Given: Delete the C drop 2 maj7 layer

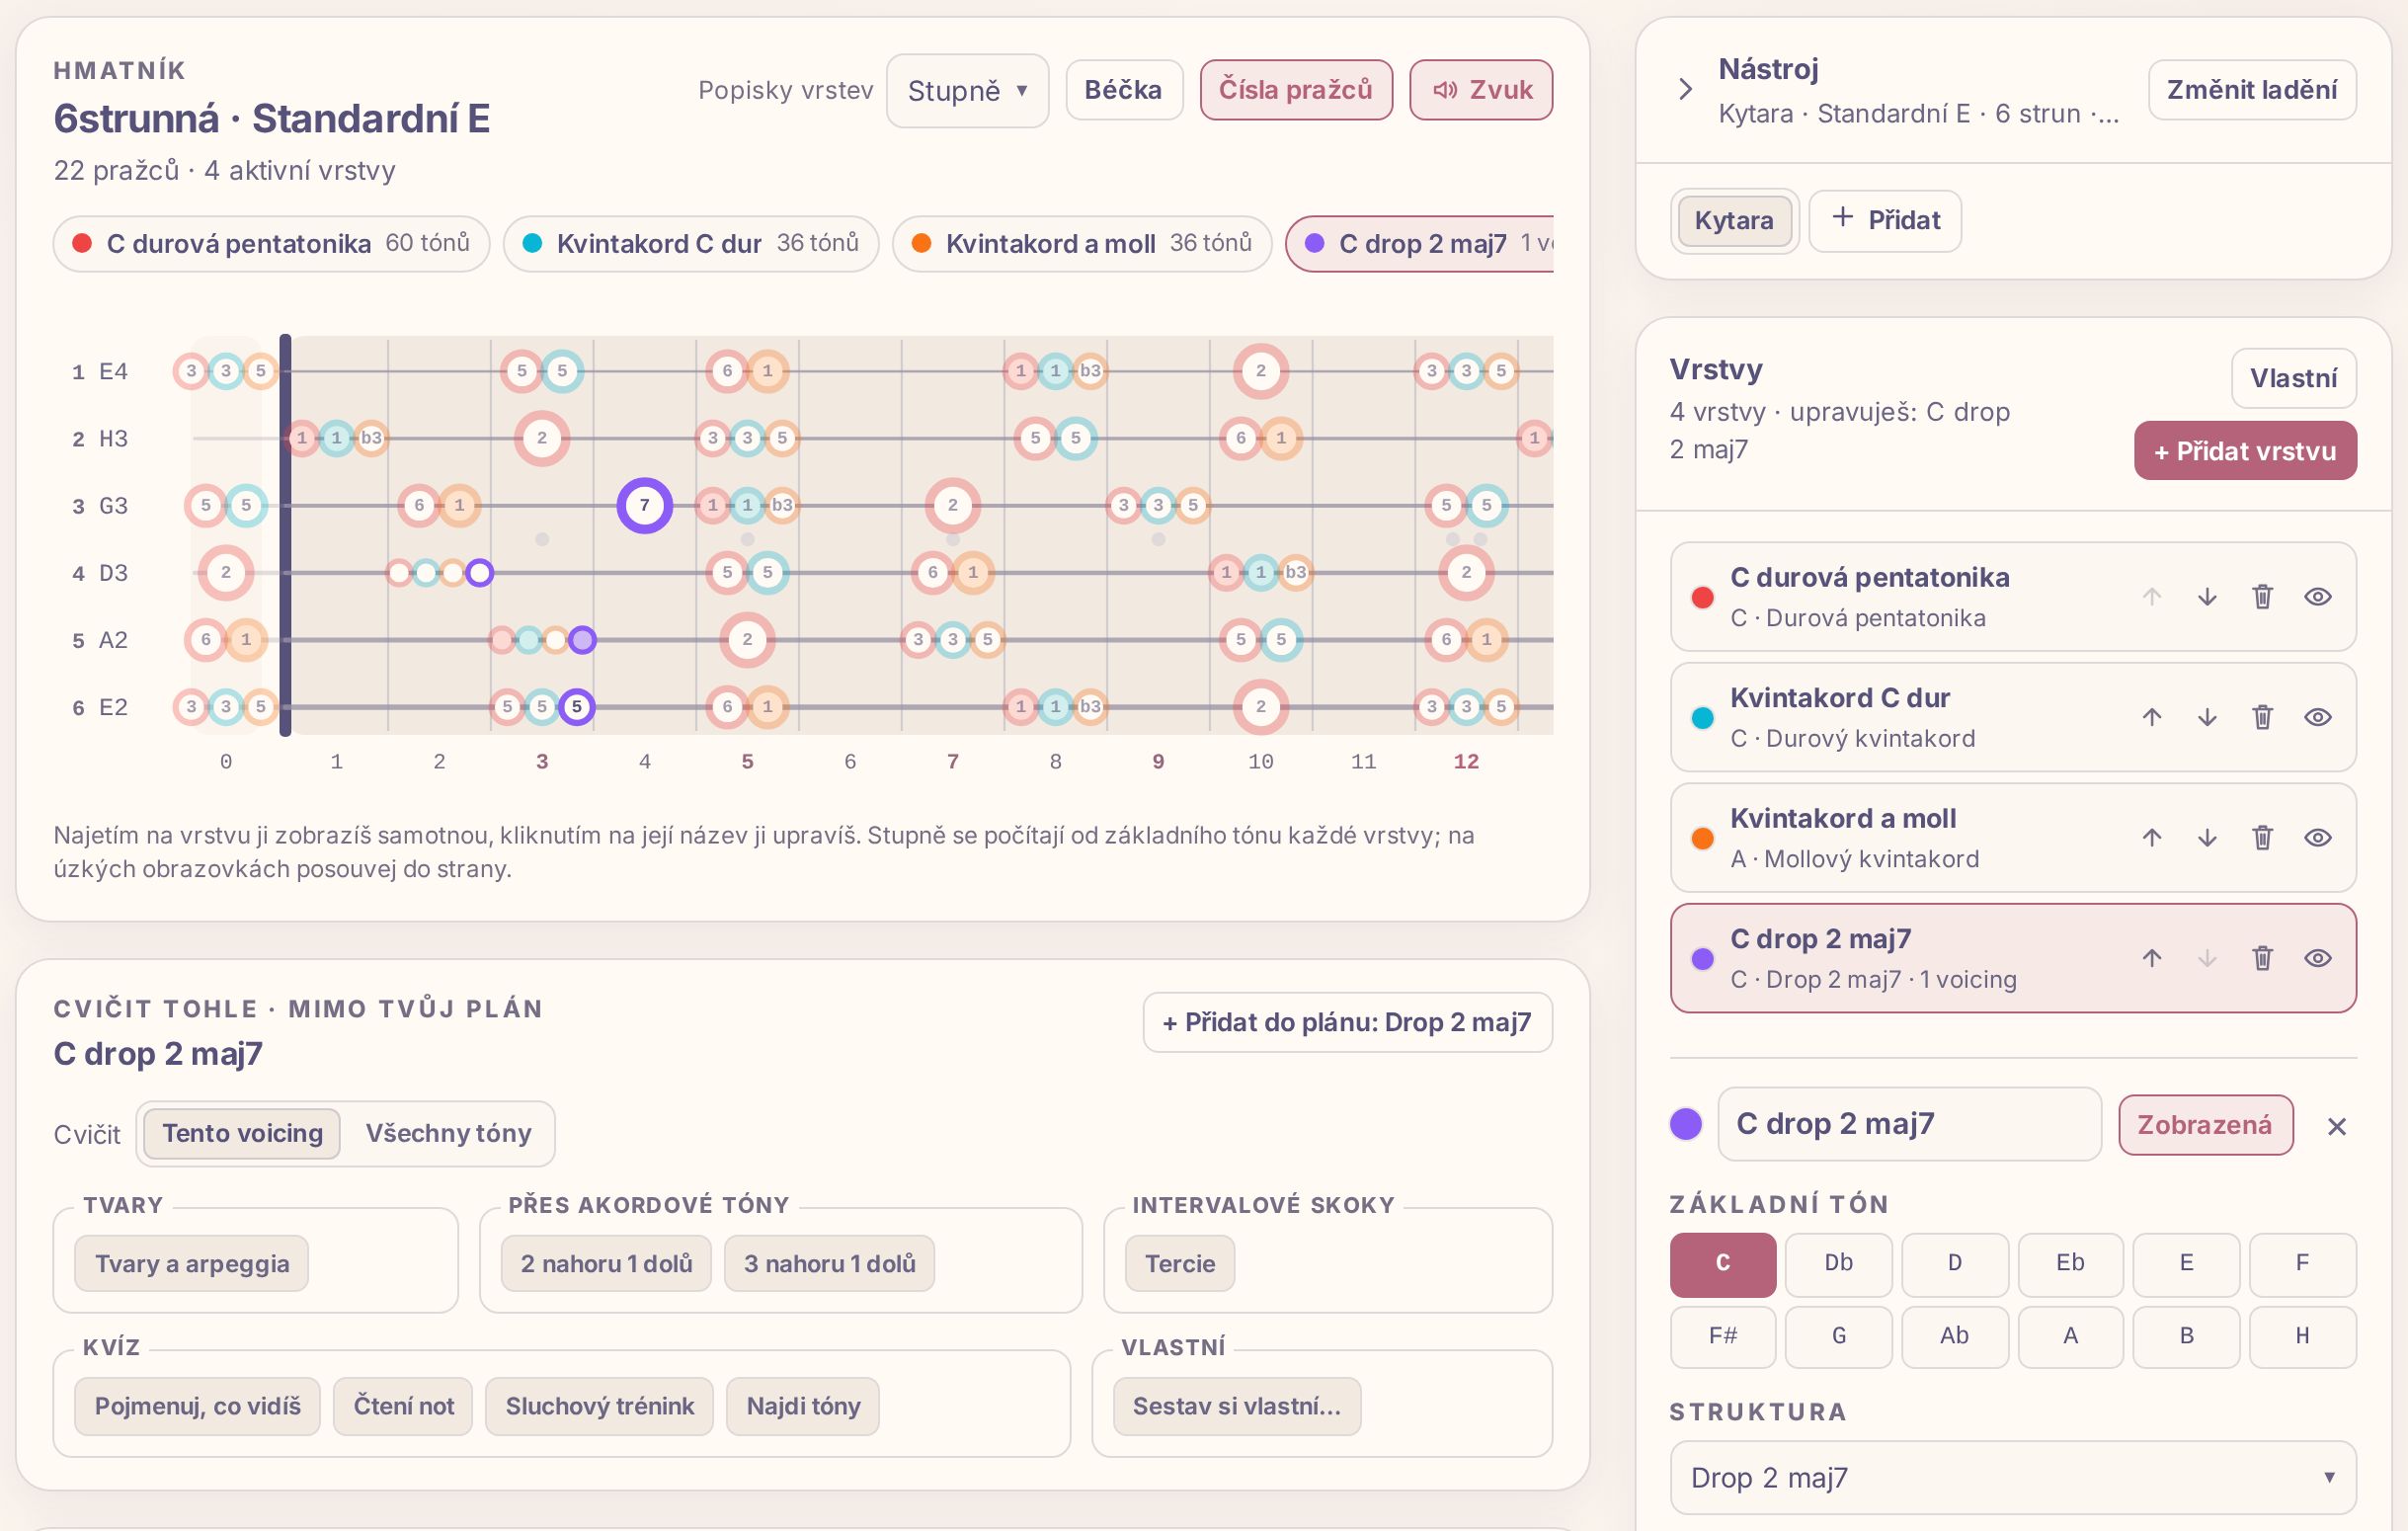Looking at the screenshot, I should (2262, 958).
